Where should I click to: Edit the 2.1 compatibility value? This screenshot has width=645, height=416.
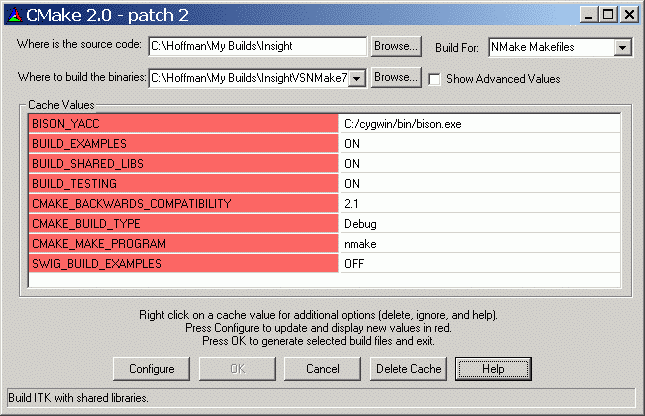[480, 203]
